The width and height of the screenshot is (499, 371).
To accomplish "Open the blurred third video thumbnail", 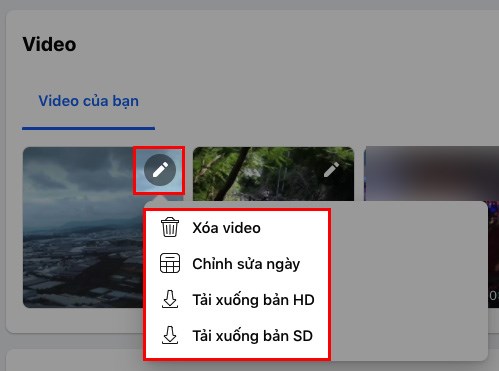I will click(x=431, y=174).
